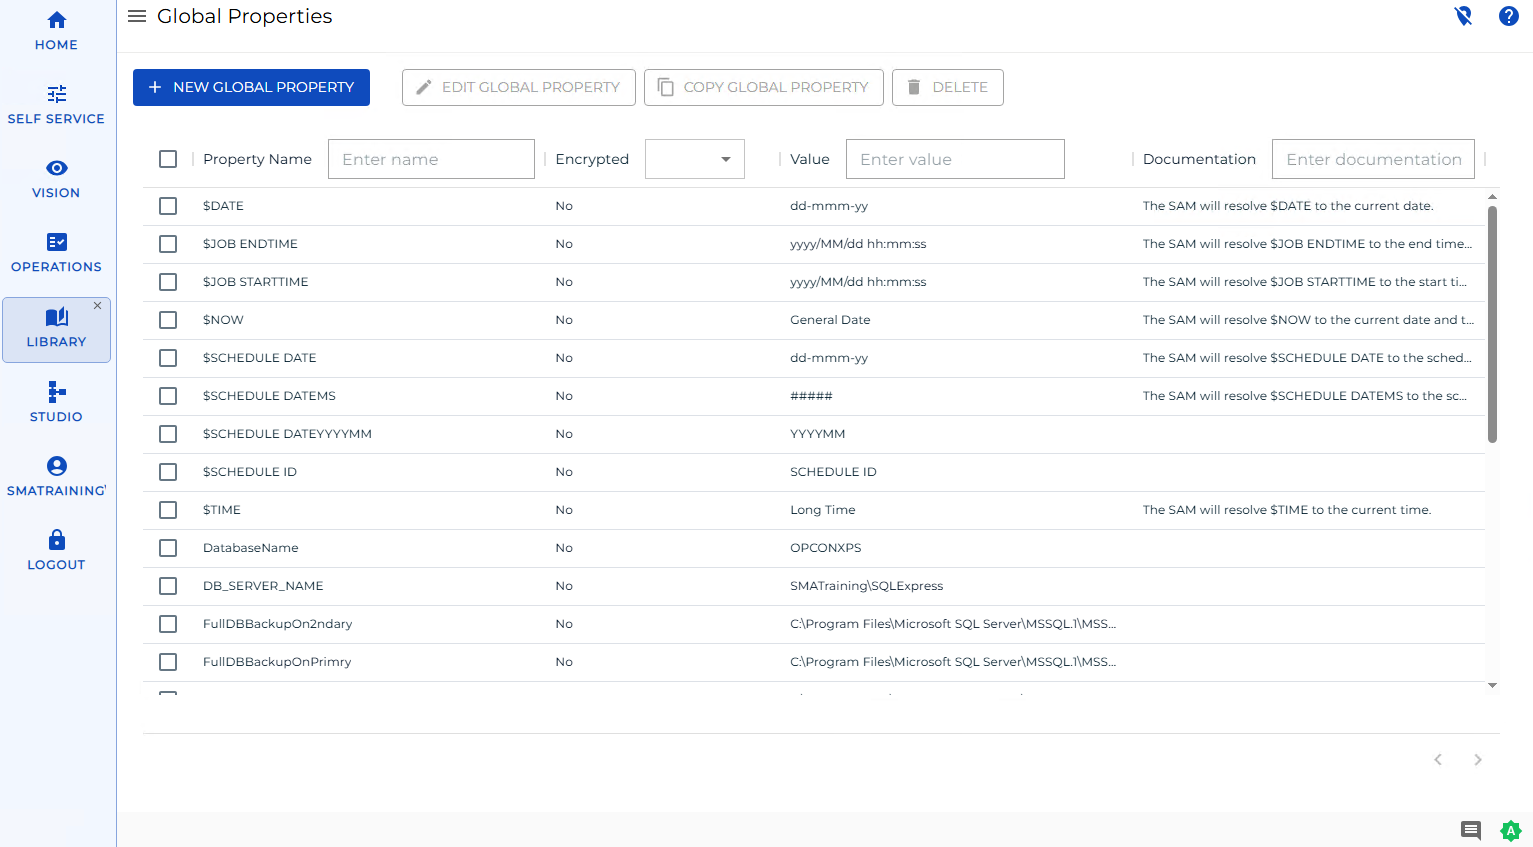Click the ##### value cell

[811, 396]
